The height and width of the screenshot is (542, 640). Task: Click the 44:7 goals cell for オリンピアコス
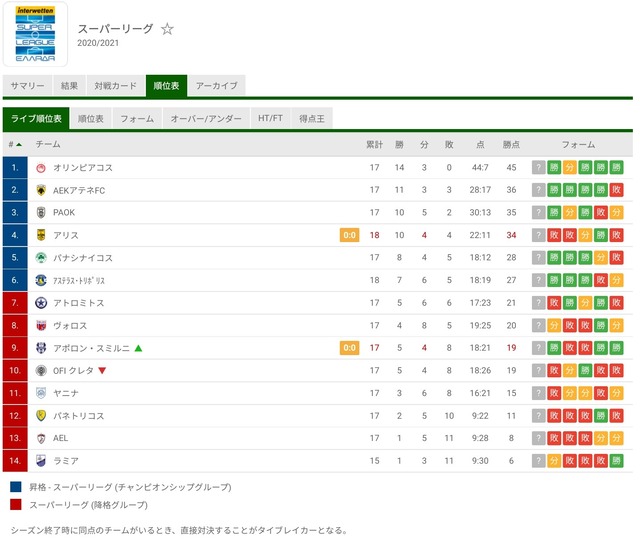(480, 167)
